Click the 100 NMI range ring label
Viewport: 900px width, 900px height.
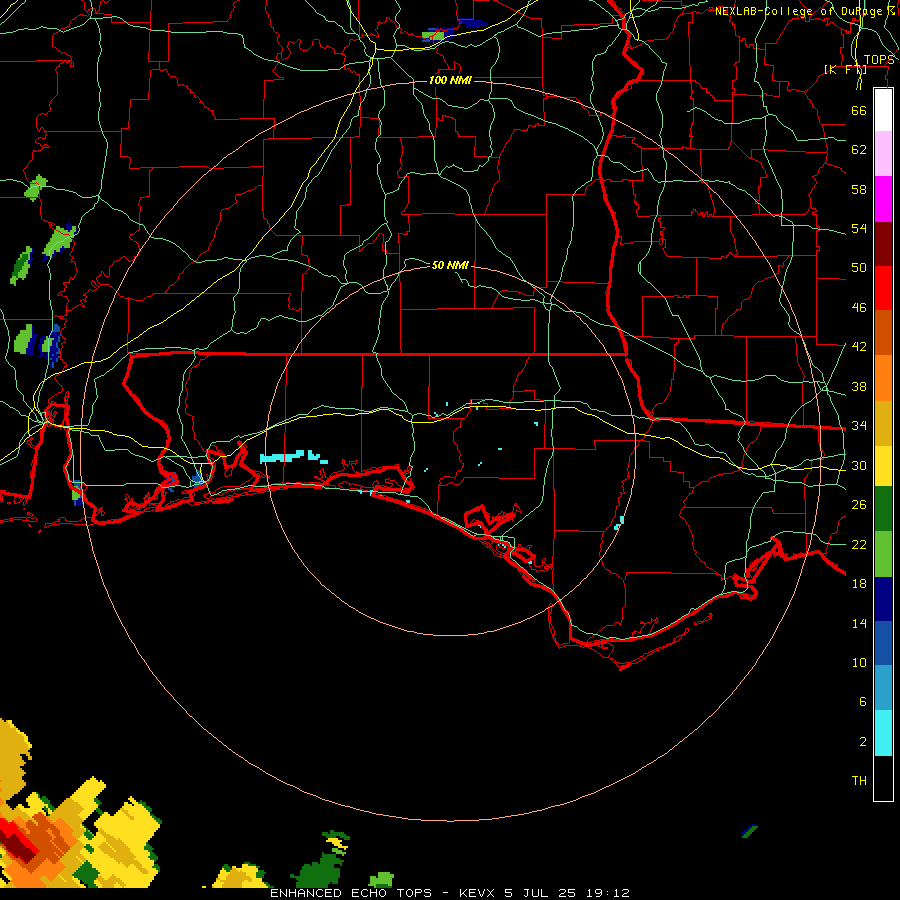tap(450, 80)
